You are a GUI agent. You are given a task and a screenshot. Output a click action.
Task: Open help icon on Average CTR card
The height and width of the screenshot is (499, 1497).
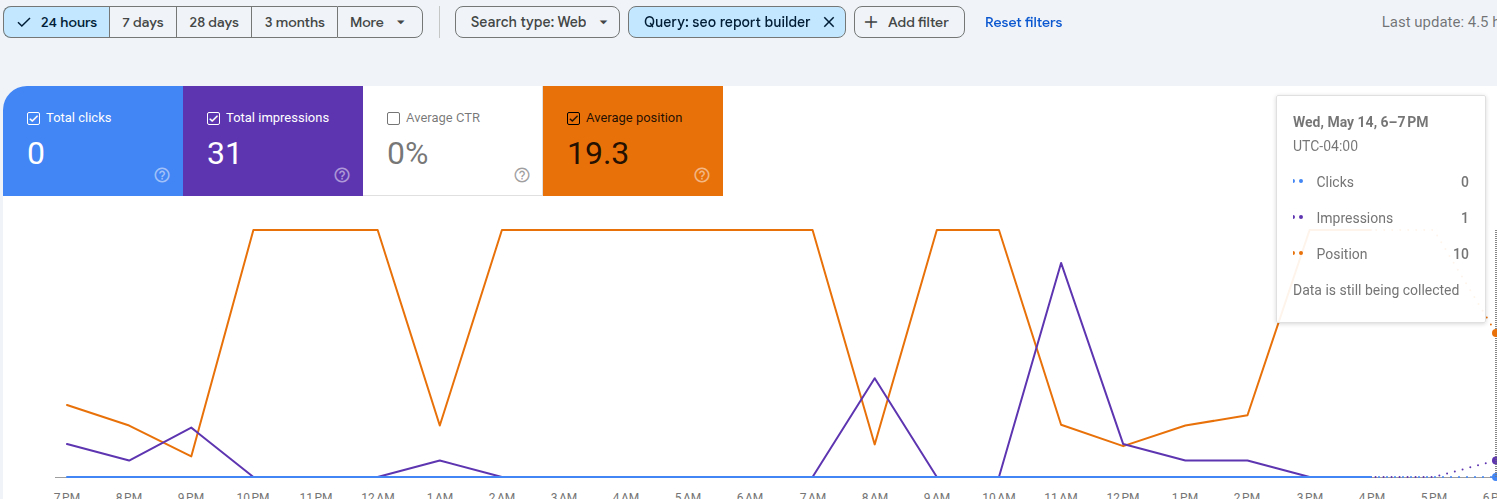(x=522, y=175)
